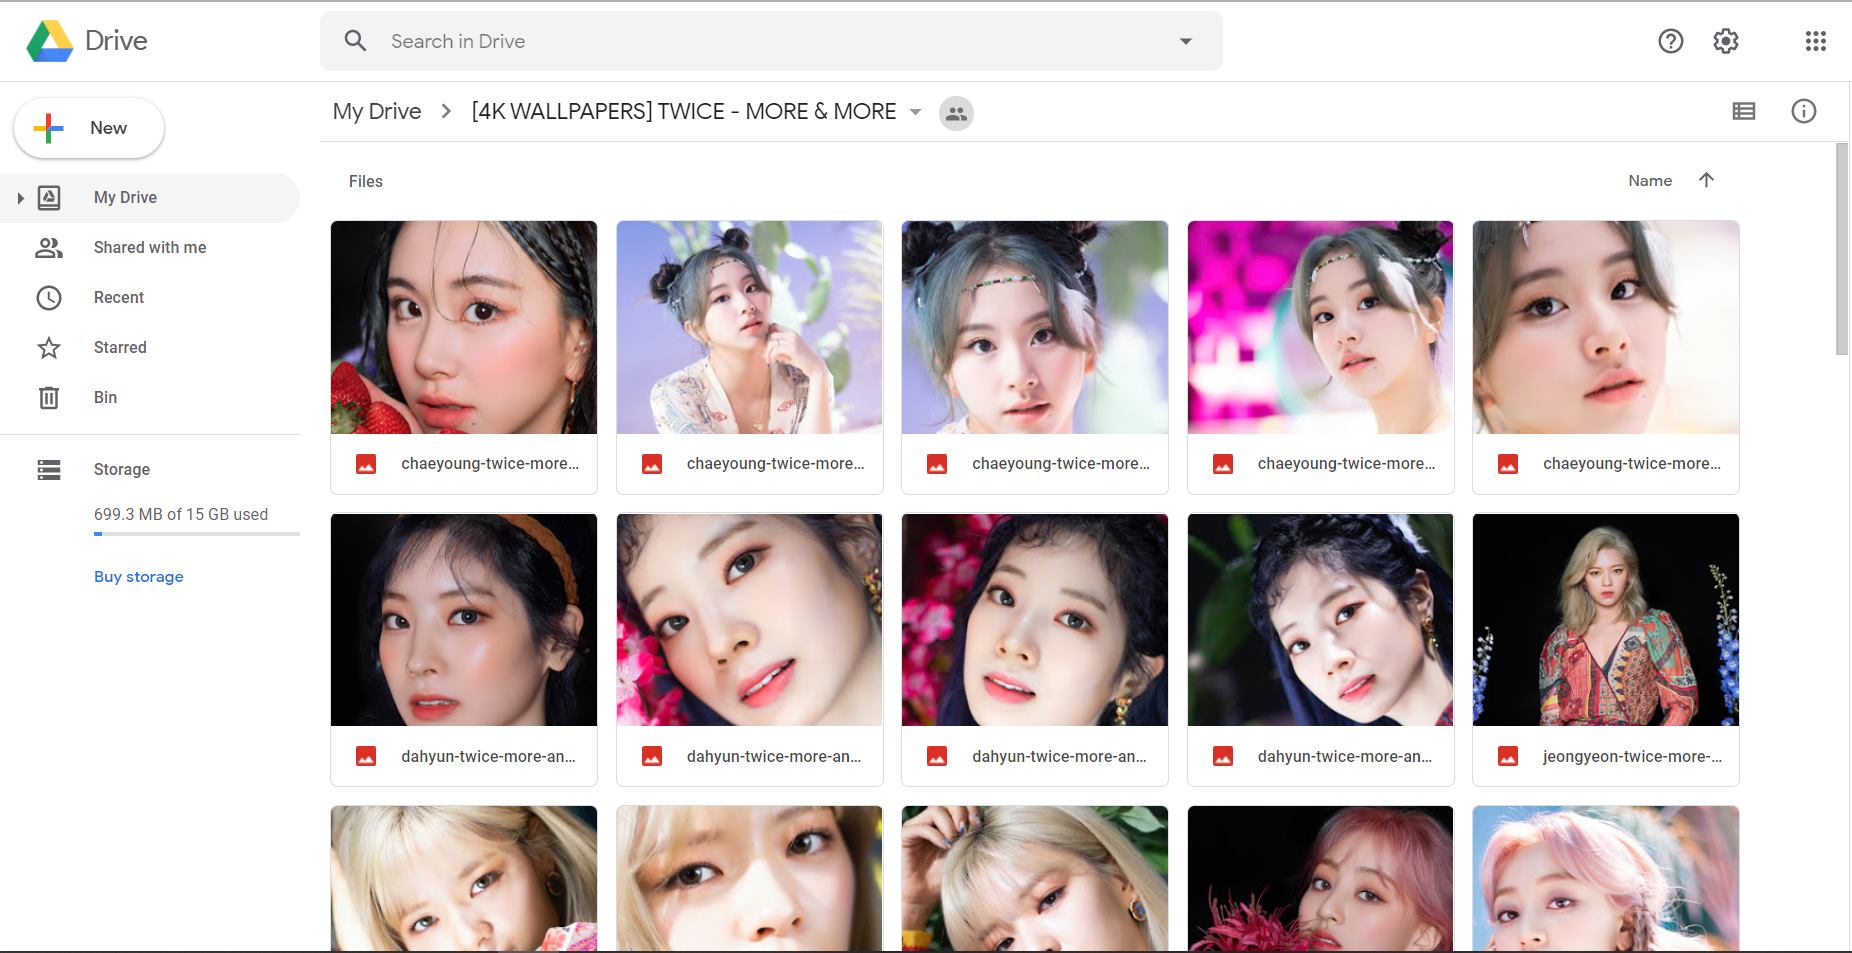1852x953 pixels.
Task: Select pink-haired photo with red spiky flower
Action: [x=1320, y=879]
